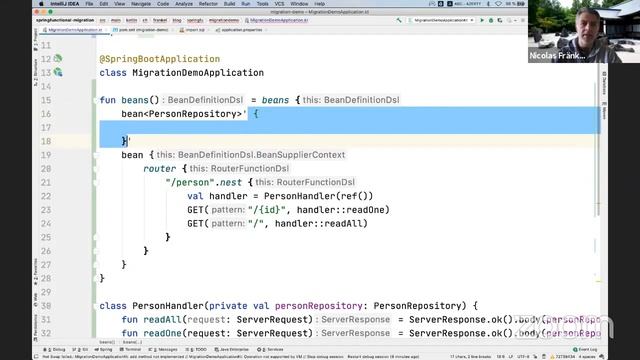Click the cursor position 18:6 in status bar
This screenshot has width=640, height=360.
coord(500,357)
